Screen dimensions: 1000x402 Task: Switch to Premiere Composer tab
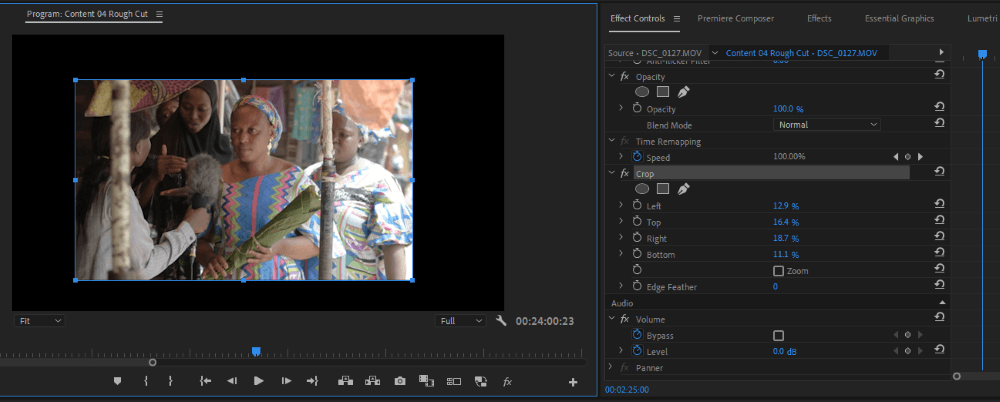[735, 19]
